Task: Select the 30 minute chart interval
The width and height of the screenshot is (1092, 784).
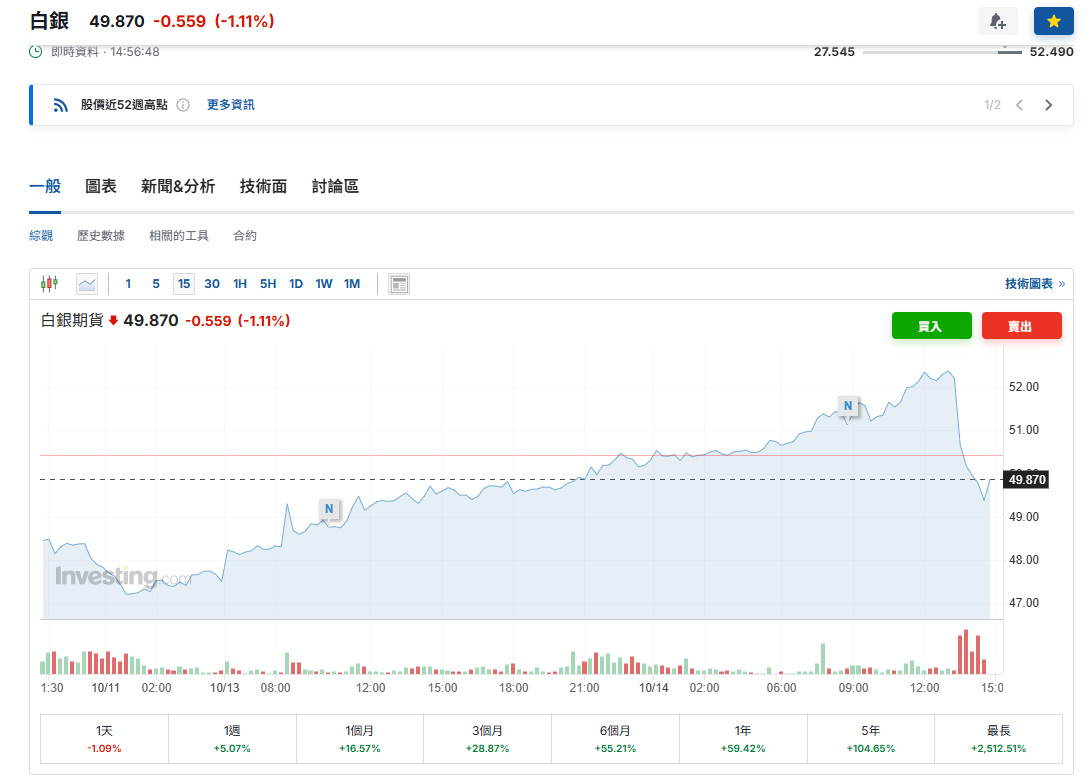Action: 212,284
